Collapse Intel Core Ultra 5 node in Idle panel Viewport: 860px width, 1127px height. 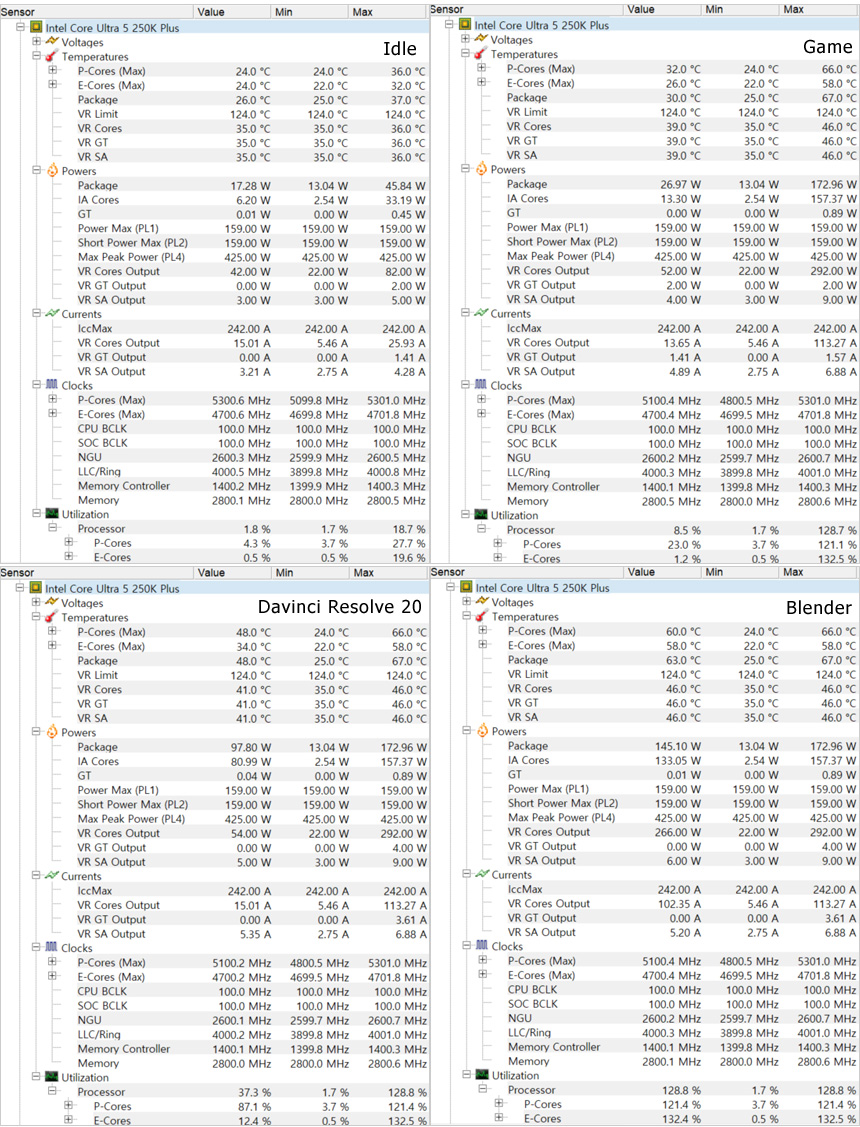(21, 28)
